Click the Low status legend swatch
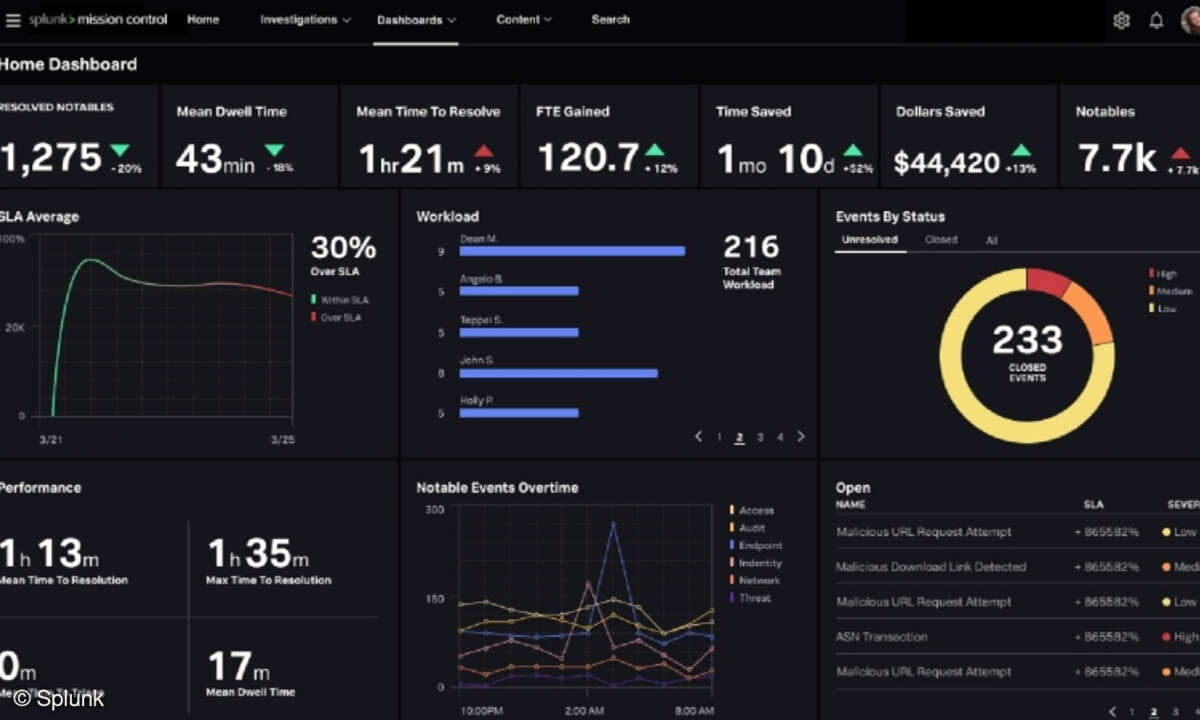This screenshot has height=720, width=1200. (1152, 309)
